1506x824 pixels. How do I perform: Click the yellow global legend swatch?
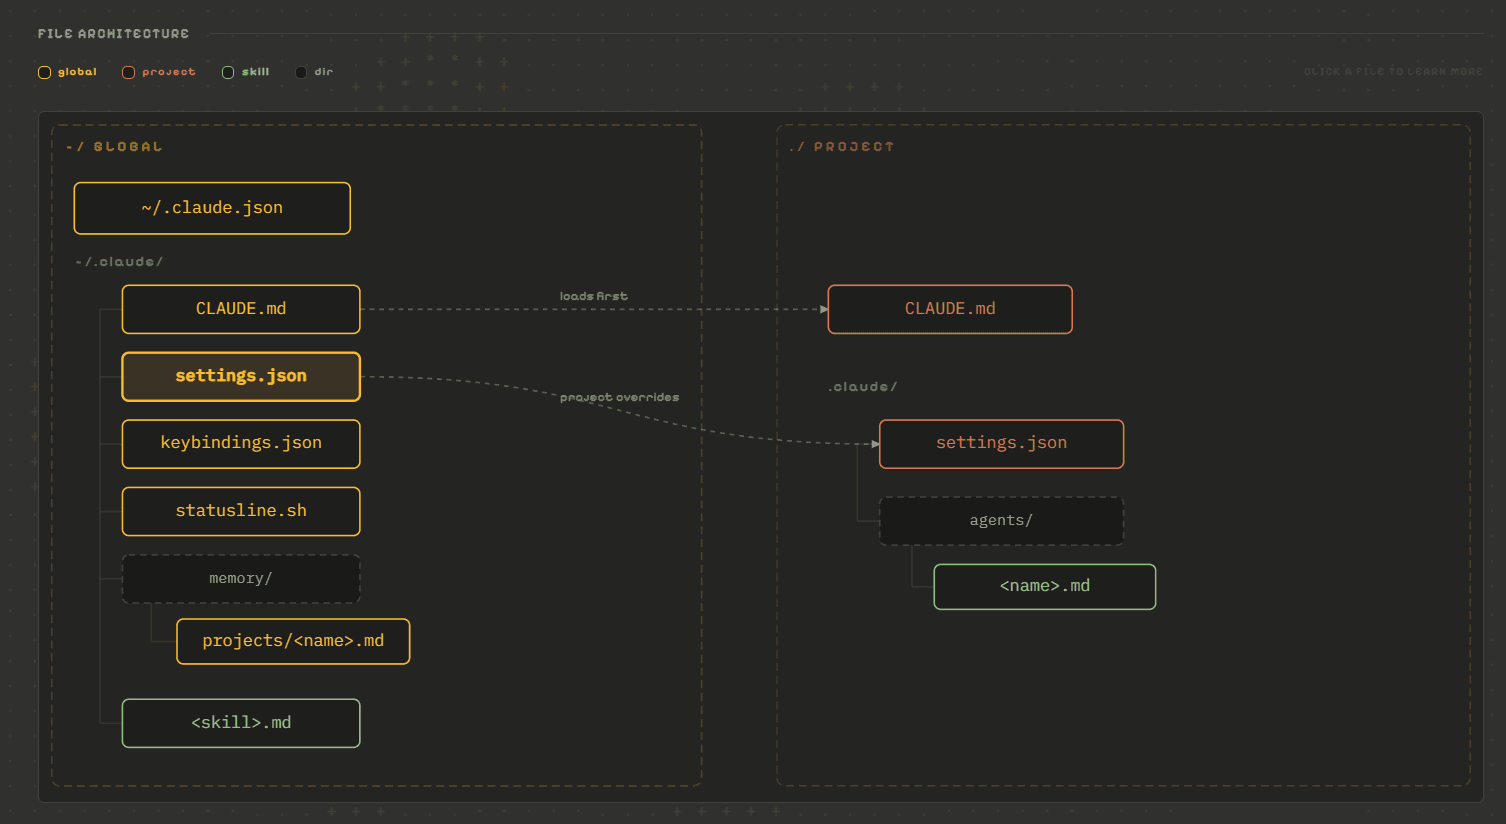[x=44, y=72]
